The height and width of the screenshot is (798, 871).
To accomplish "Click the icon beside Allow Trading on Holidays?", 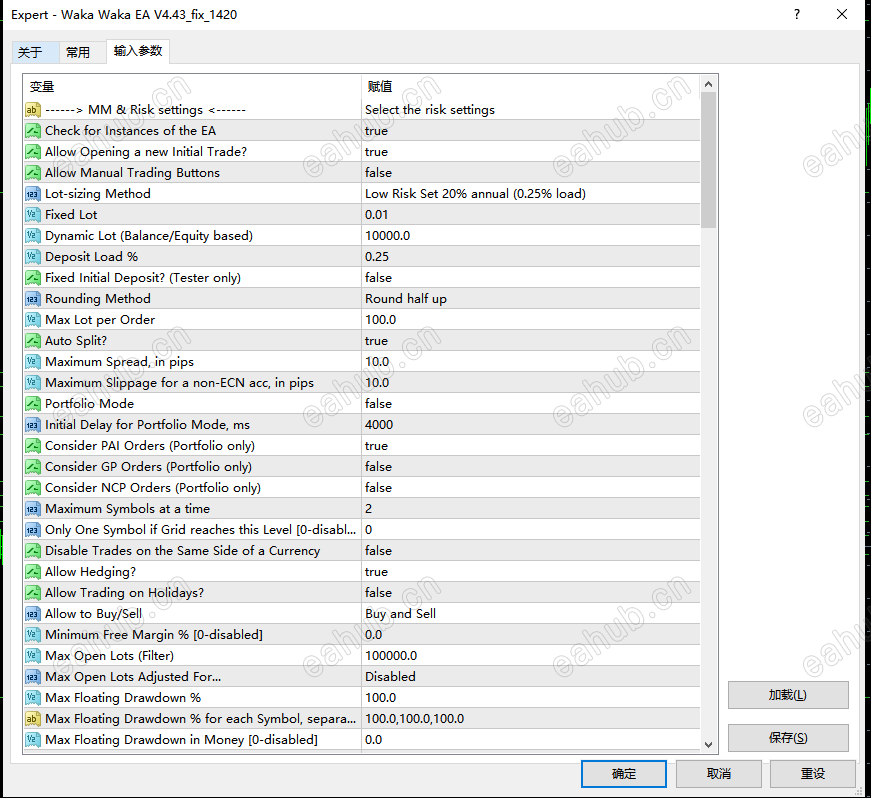I will coord(33,593).
